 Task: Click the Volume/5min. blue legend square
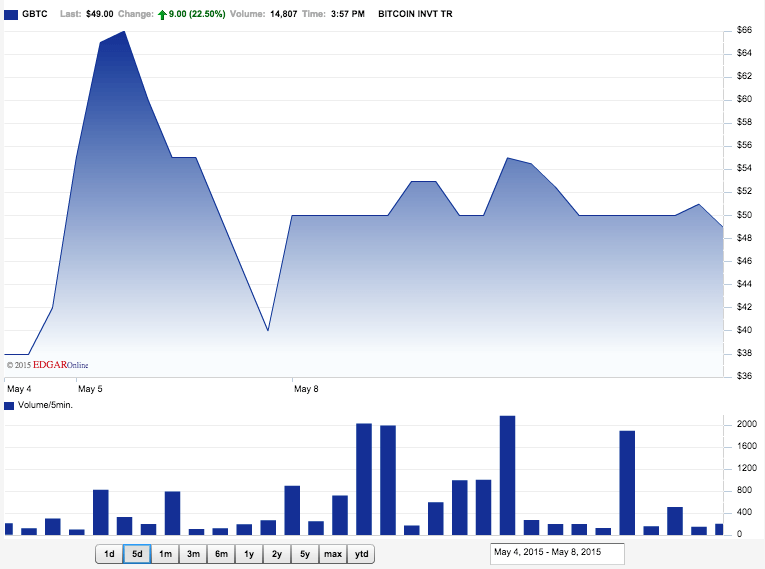click(9, 405)
